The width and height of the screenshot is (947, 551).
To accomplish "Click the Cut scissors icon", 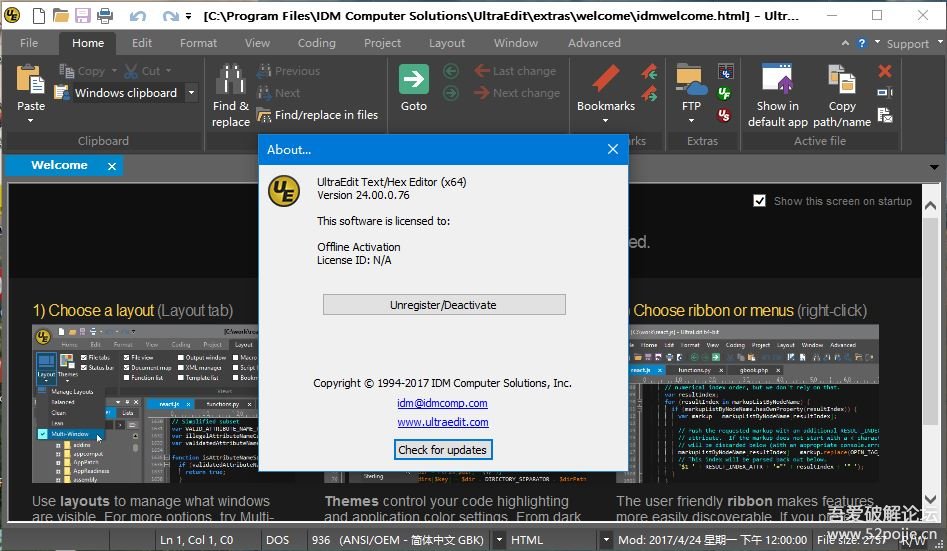I will [130, 71].
